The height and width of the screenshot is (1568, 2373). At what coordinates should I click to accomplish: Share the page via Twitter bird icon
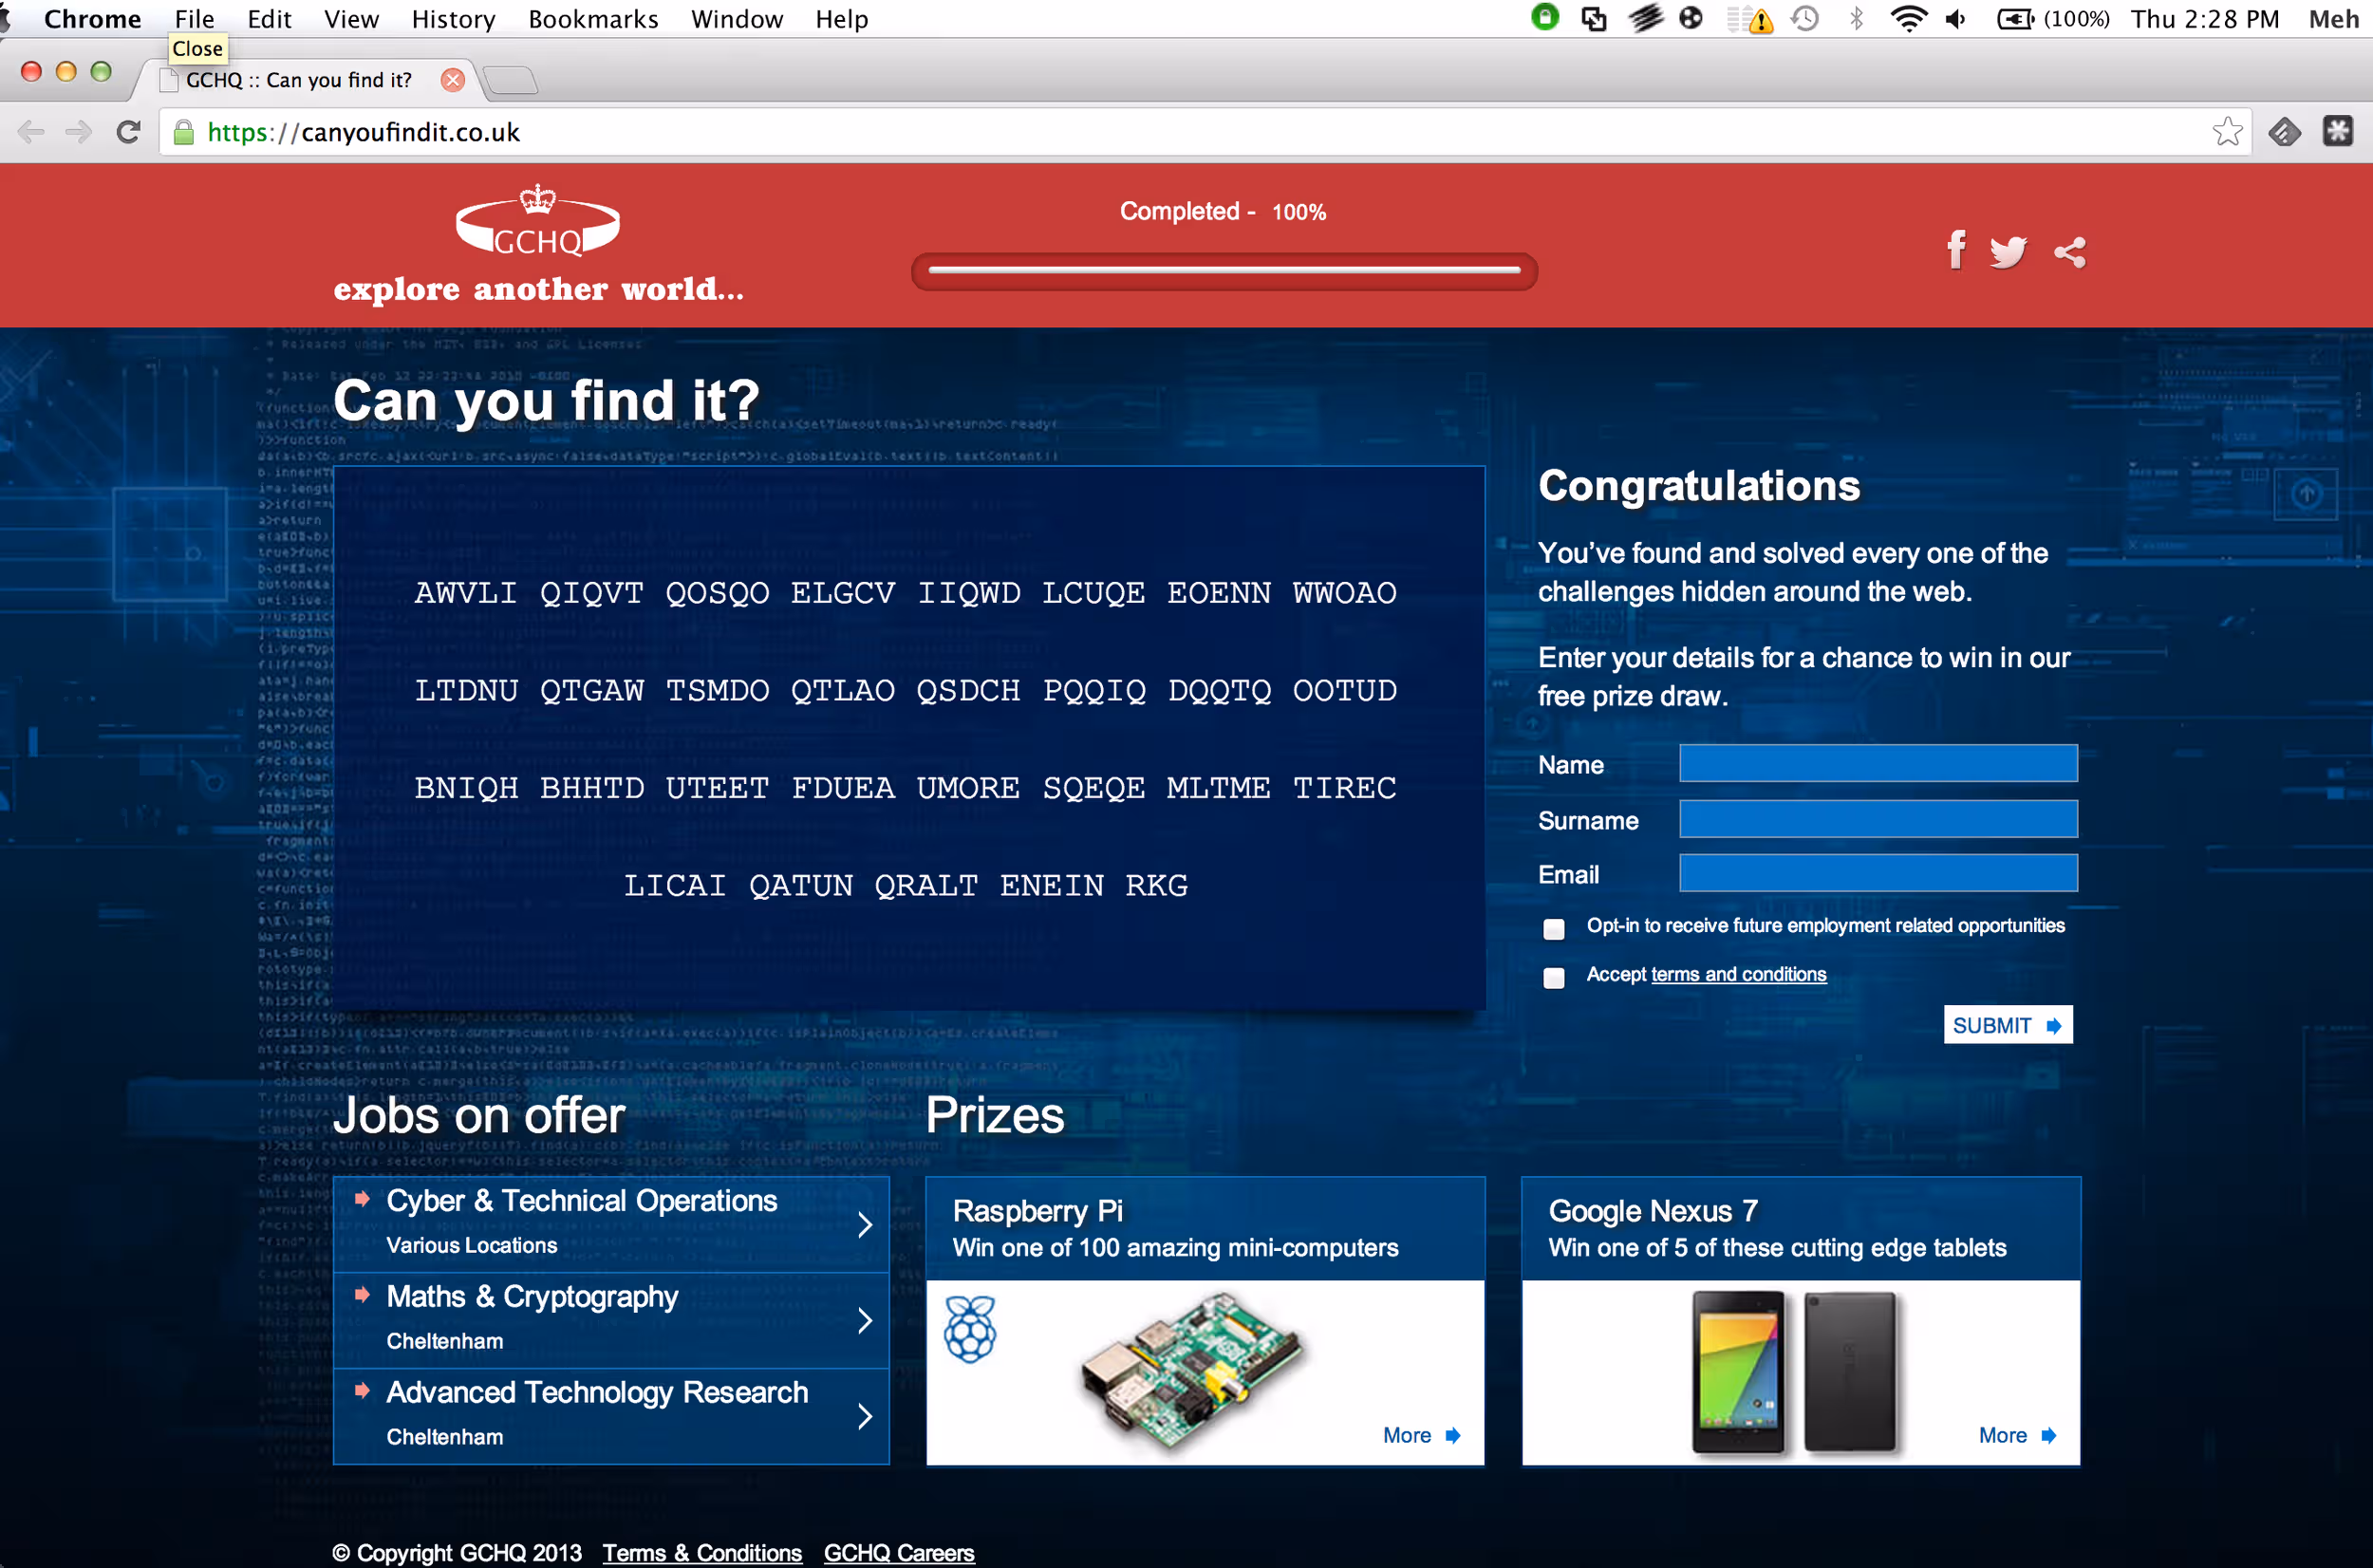click(x=2008, y=251)
